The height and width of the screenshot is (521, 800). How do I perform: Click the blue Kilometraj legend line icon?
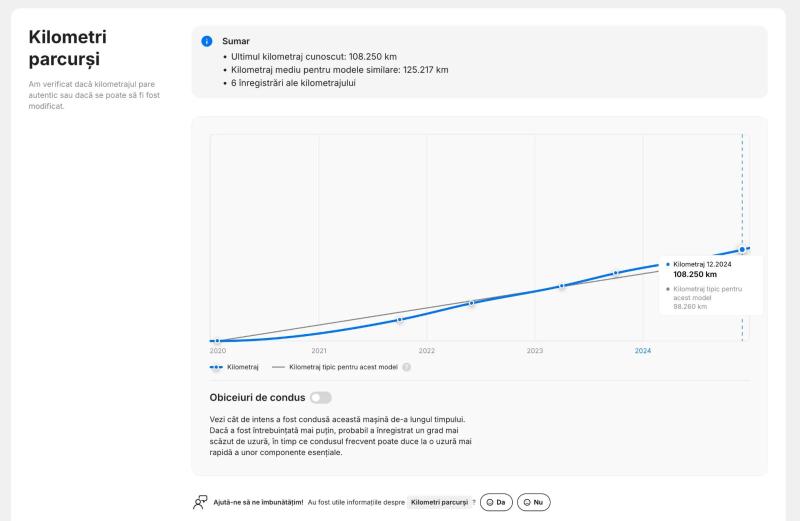click(217, 367)
